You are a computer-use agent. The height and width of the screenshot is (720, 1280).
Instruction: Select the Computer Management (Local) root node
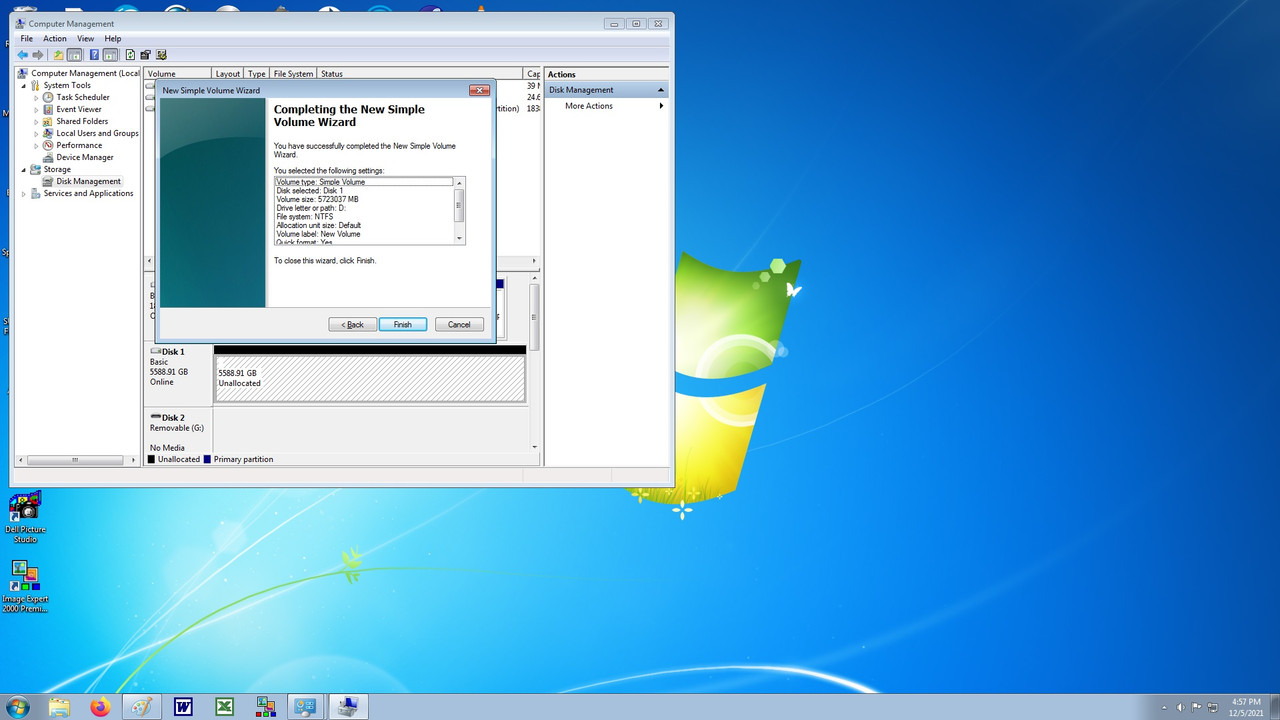pos(85,73)
